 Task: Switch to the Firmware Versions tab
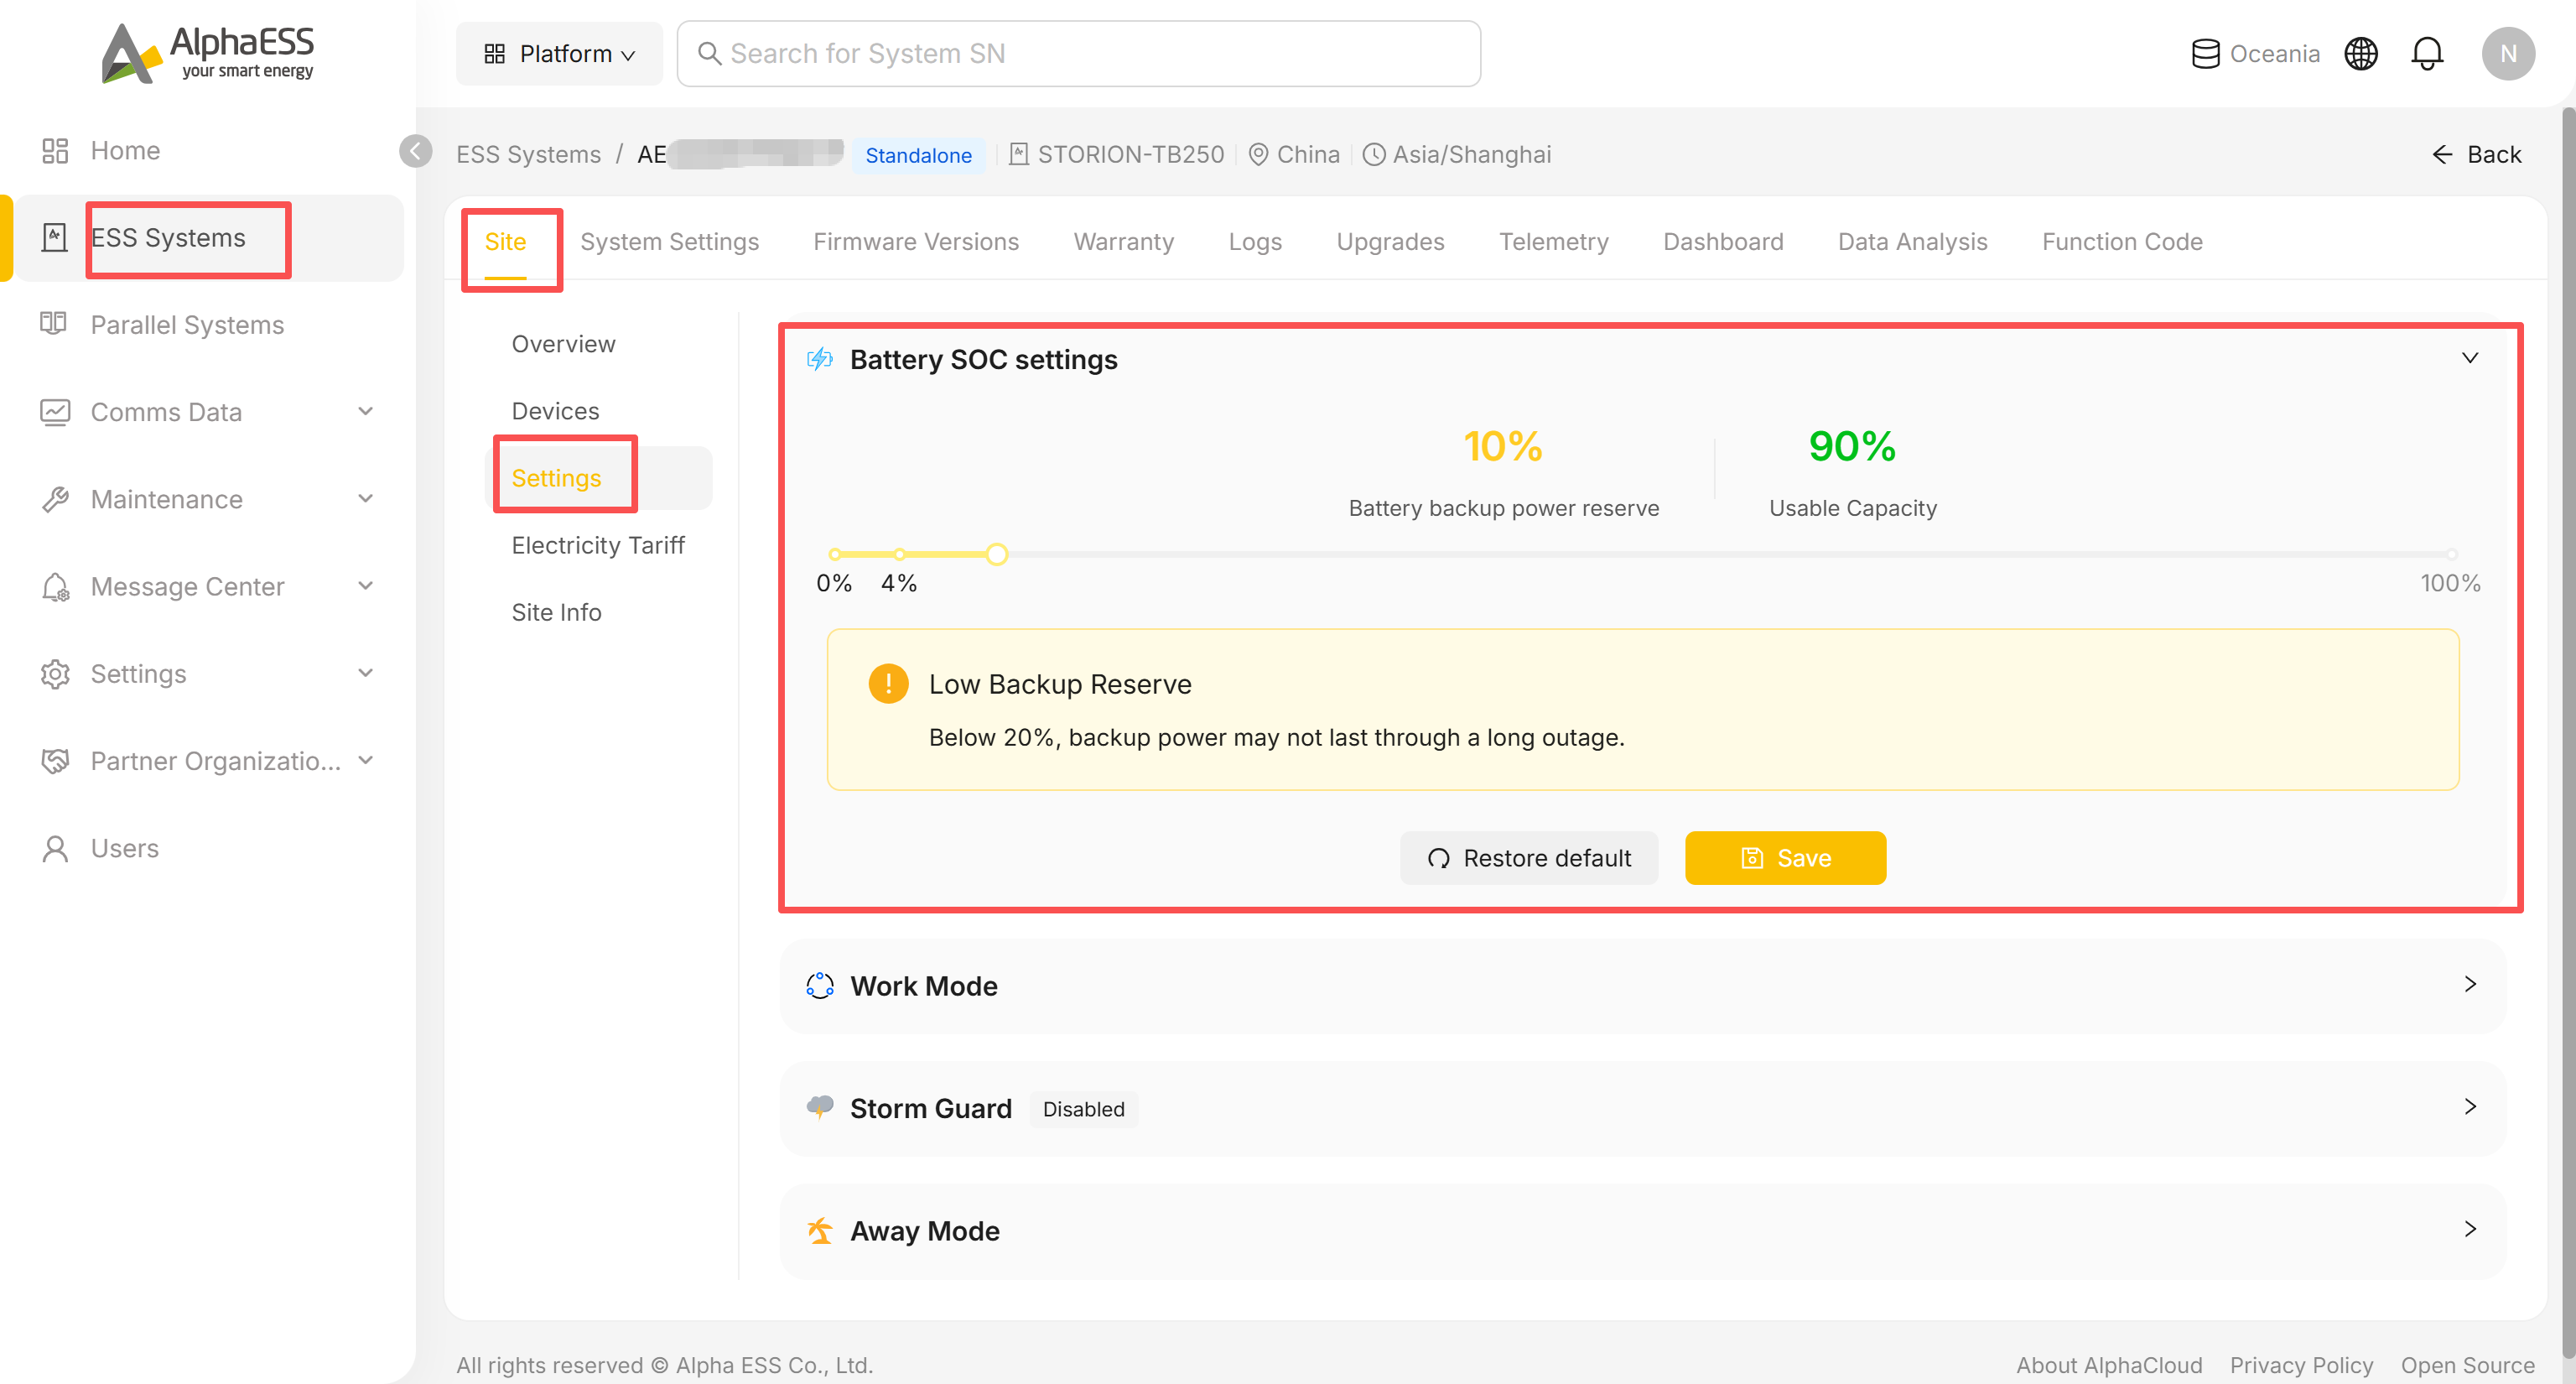click(916, 241)
